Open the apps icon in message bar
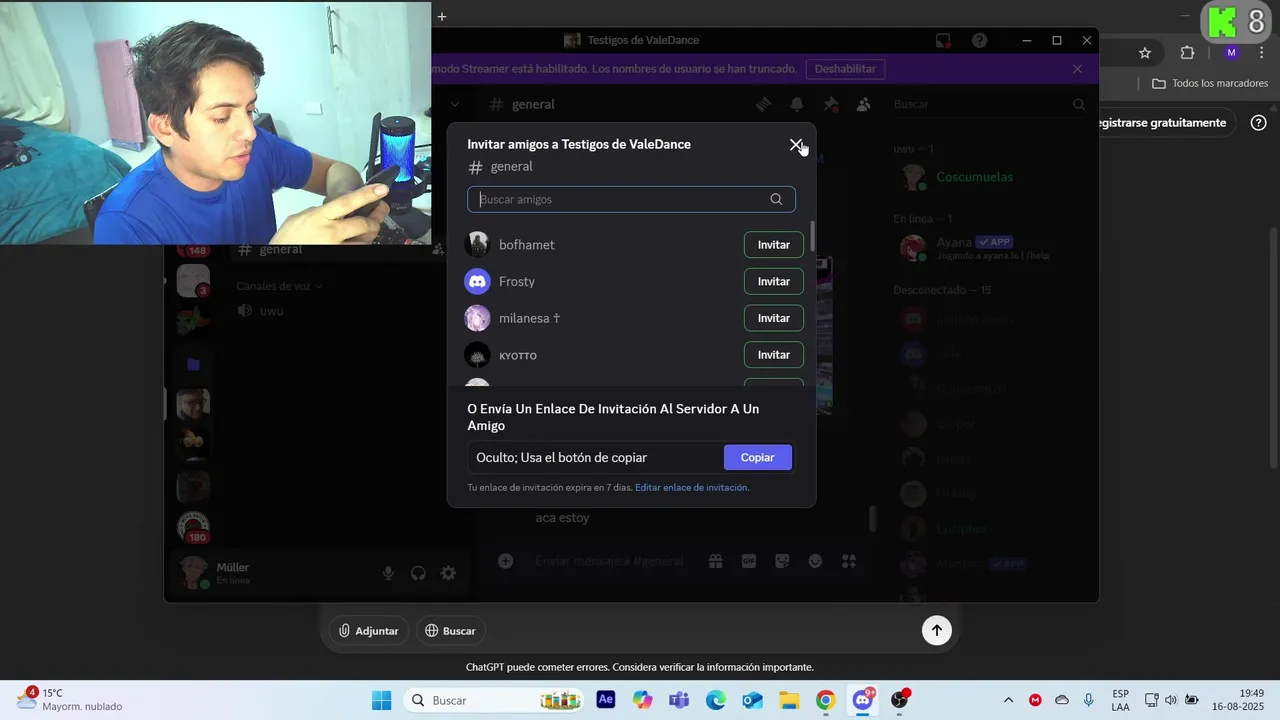This screenshot has width=1280, height=720. [848, 561]
